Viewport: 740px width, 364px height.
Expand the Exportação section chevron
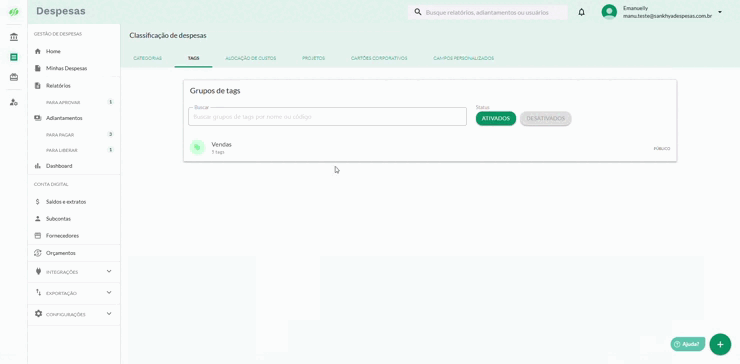pyautogui.click(x=109, y=293)
